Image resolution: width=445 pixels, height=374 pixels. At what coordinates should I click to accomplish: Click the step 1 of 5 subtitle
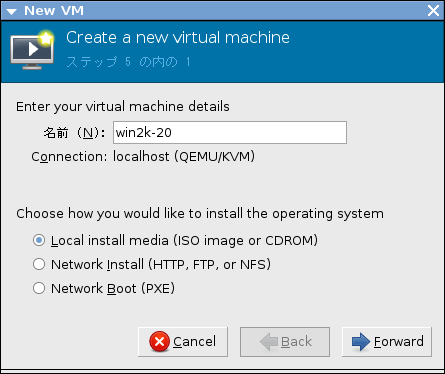click(x=128, y=62)
